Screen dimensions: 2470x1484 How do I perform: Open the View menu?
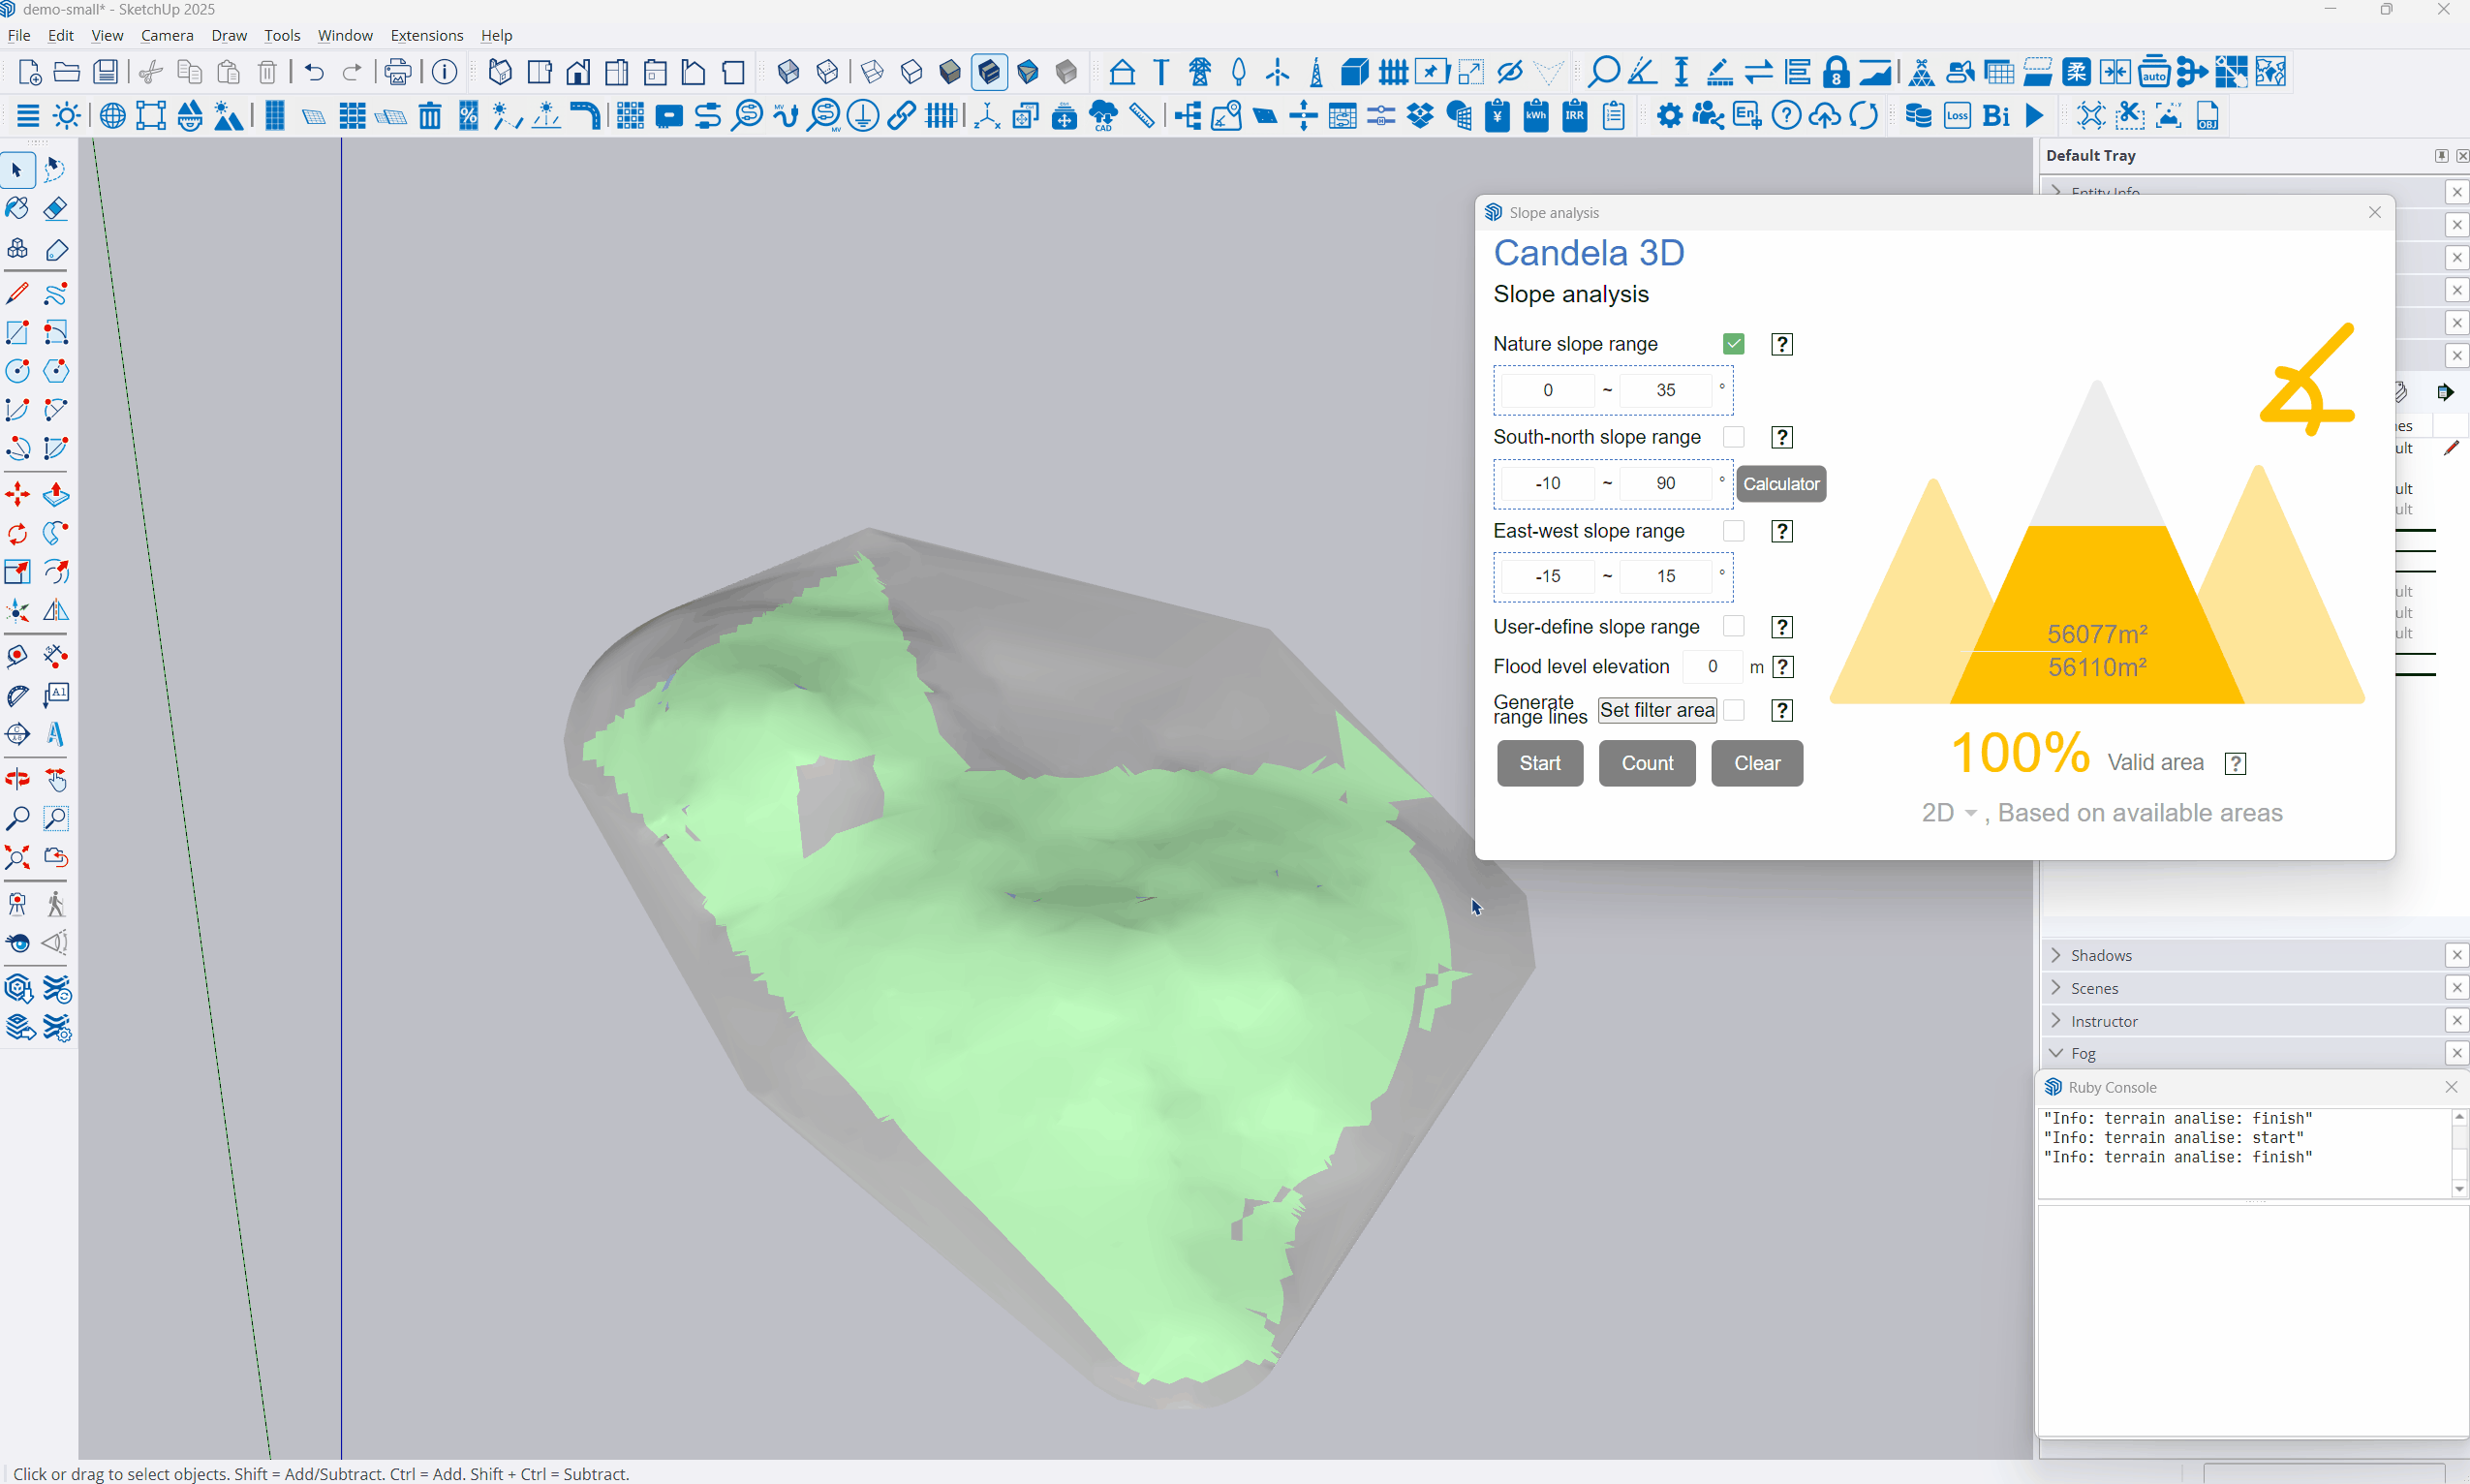click(x=107, y=35)
